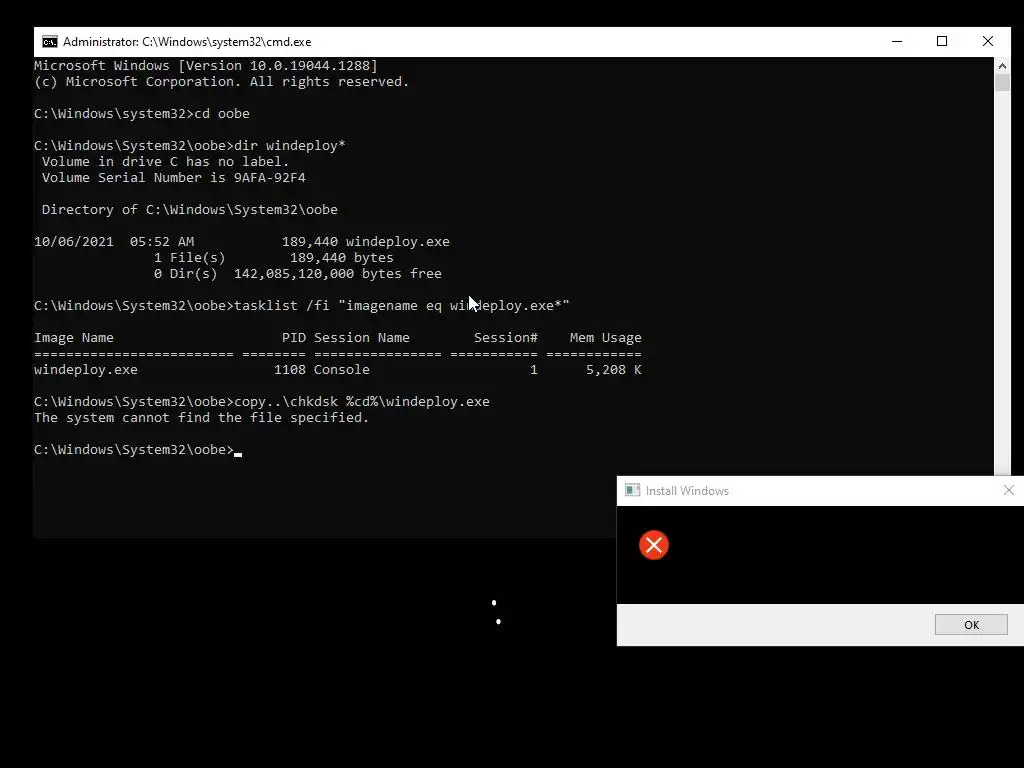Click '142,085,120,000 bytes free' line
Image resolution: width=1024 pixels, height=768 pixels.
pos(338,274)
